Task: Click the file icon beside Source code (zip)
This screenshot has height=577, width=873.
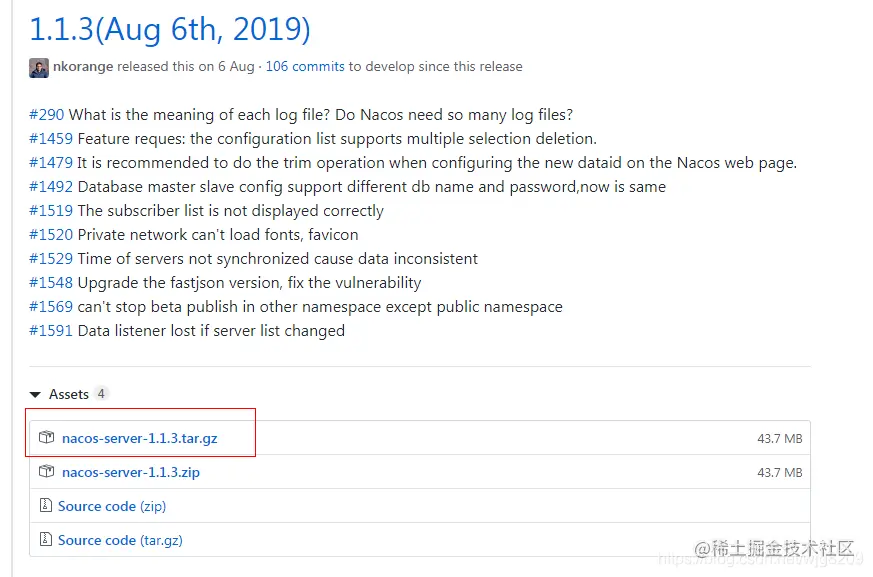Action: click(45, 506)
